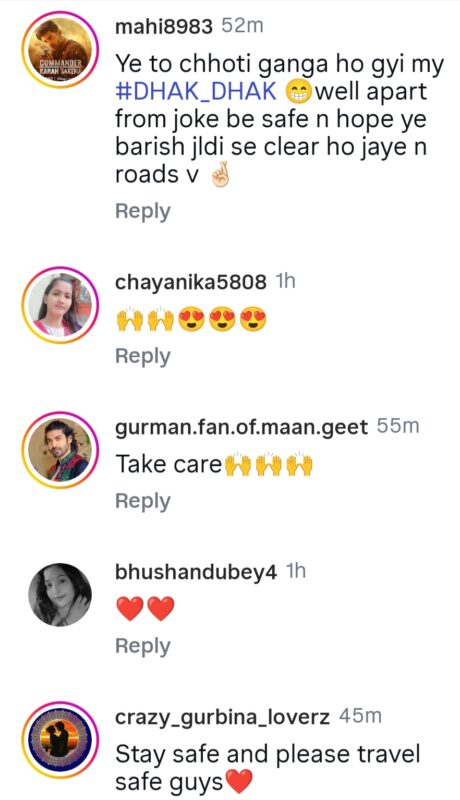Open mahi8983's profile picture
The width and height of the screenshot is (460, 800).
click(x=60, y=50)
